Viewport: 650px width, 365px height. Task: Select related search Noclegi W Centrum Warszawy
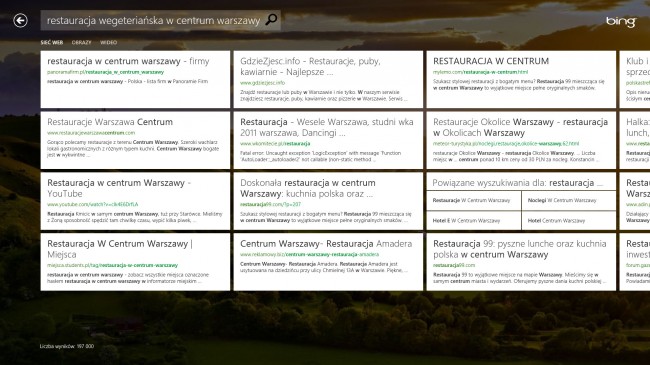569,200
